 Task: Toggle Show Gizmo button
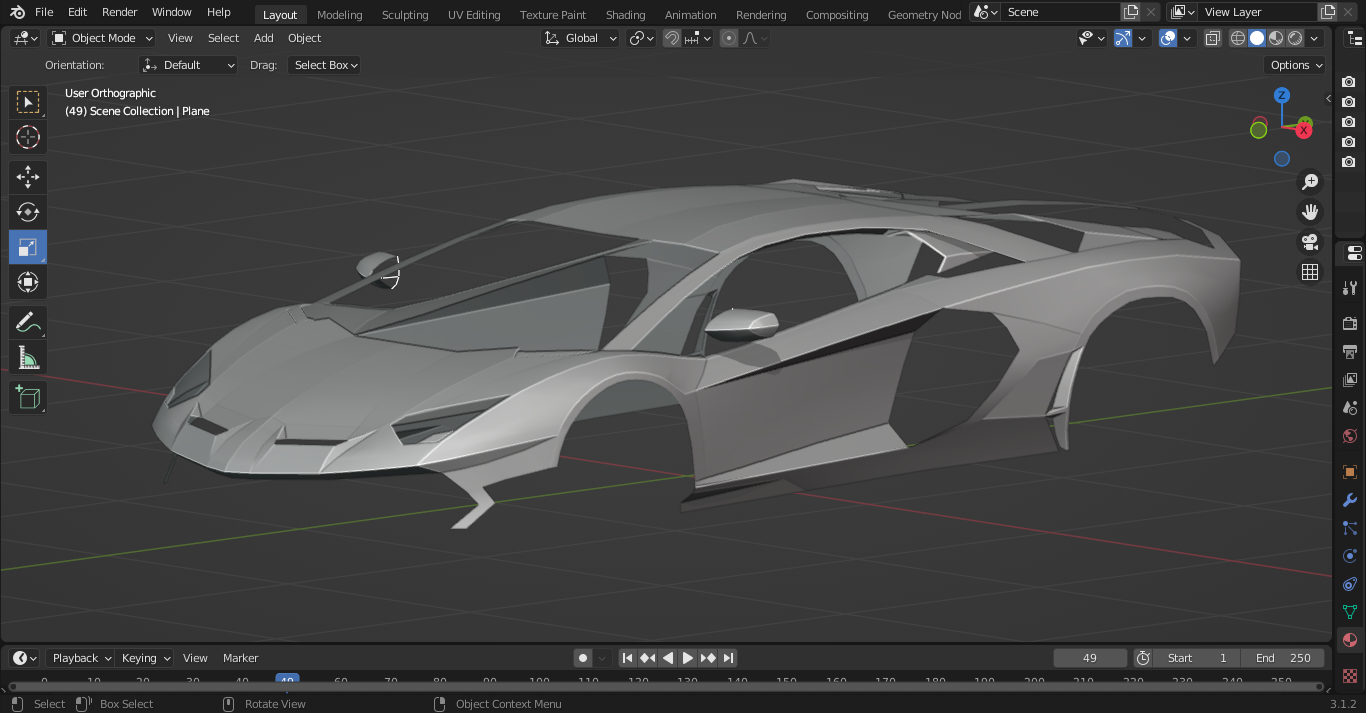[1123, 38]
